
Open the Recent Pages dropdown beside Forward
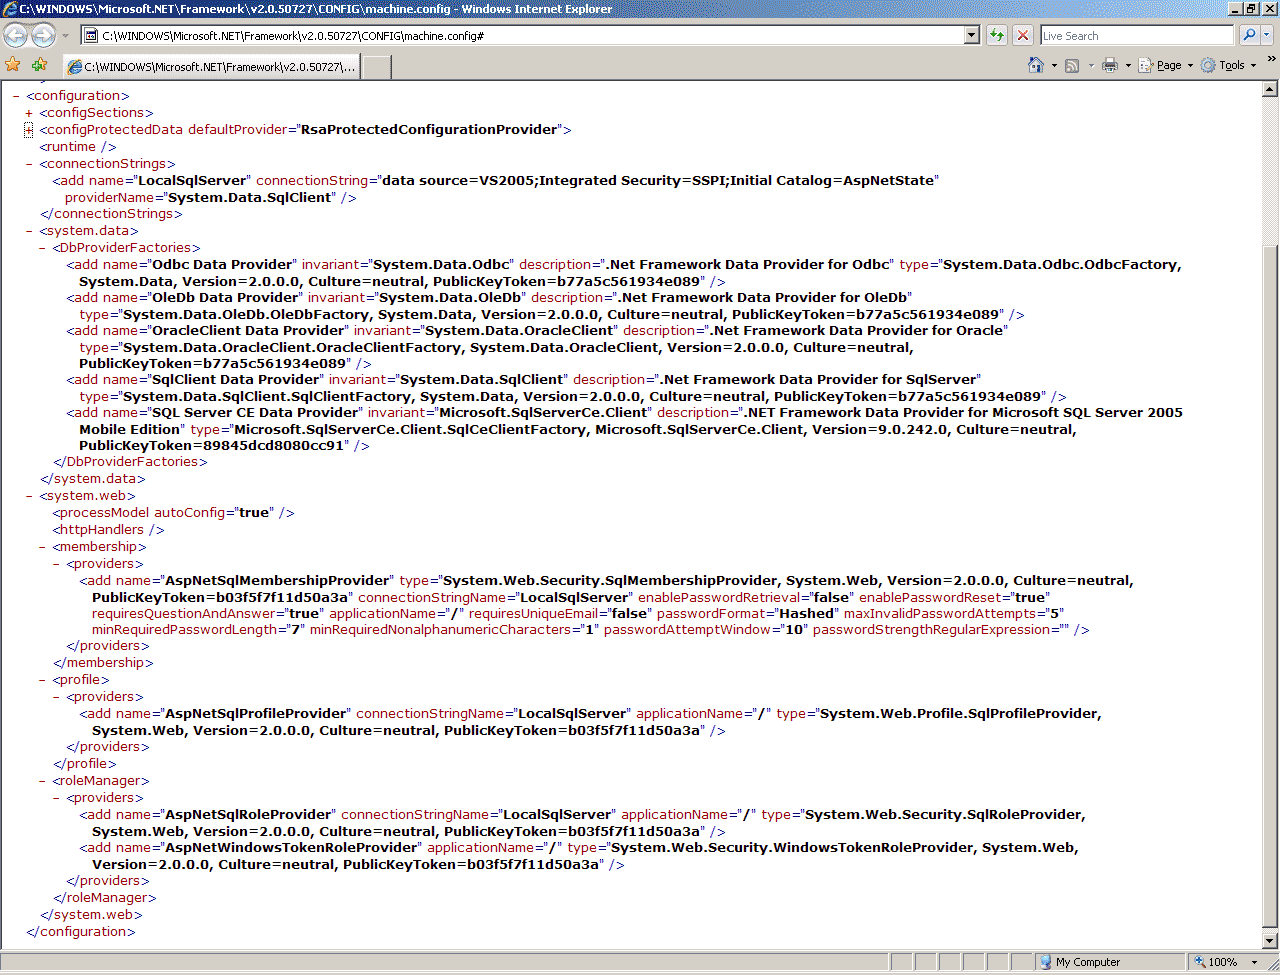[65, 36]
